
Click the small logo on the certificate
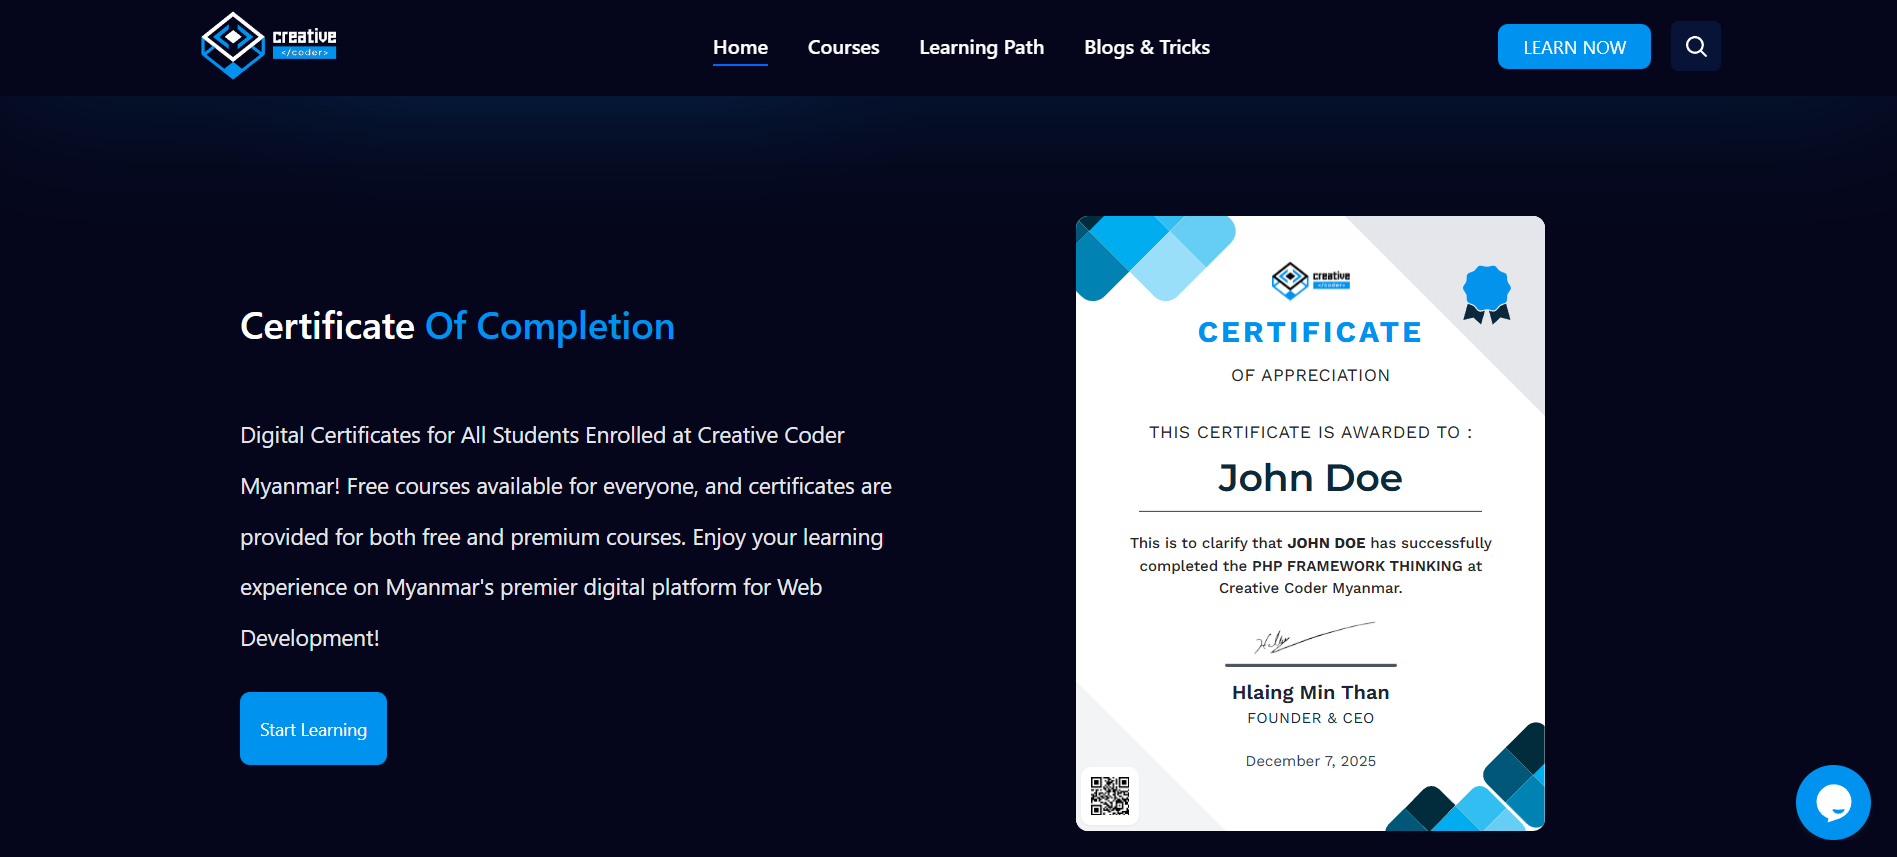click(x=1310, y=280)
